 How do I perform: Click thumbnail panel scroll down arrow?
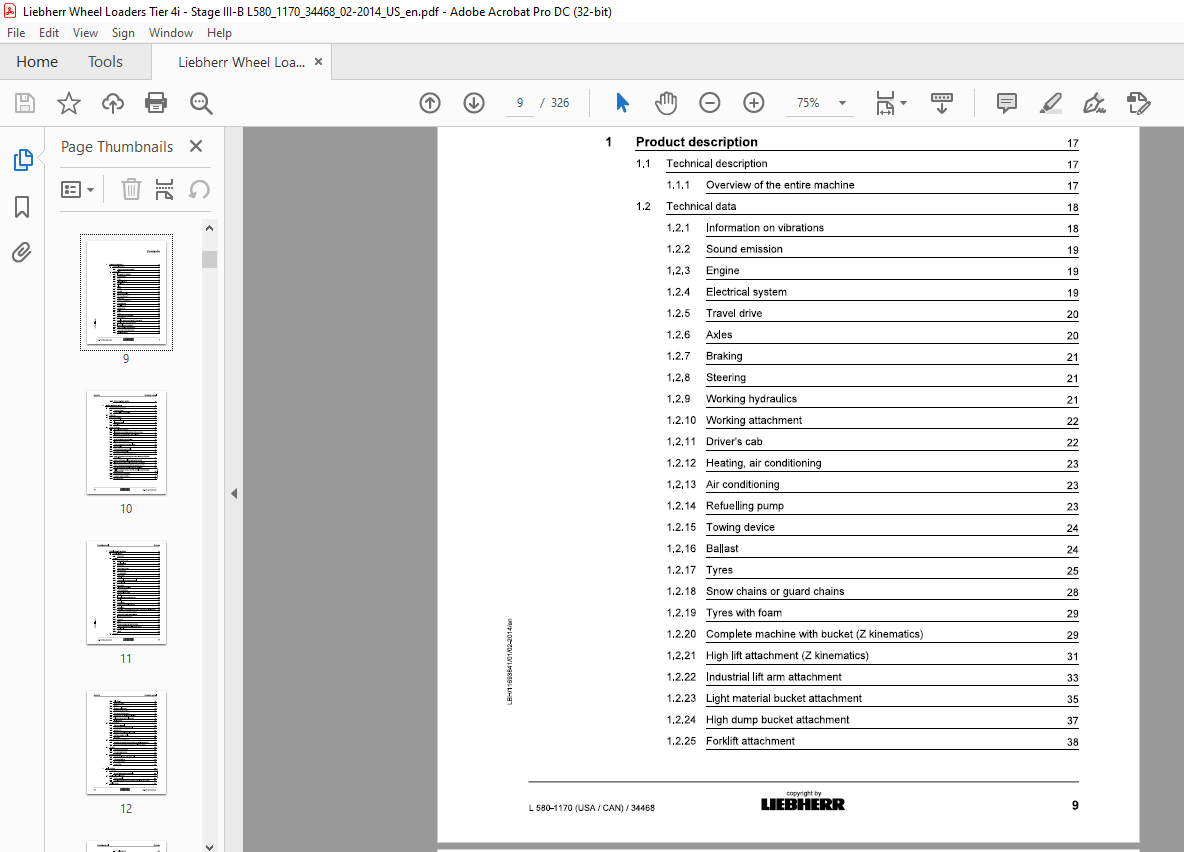coord(209,847)
